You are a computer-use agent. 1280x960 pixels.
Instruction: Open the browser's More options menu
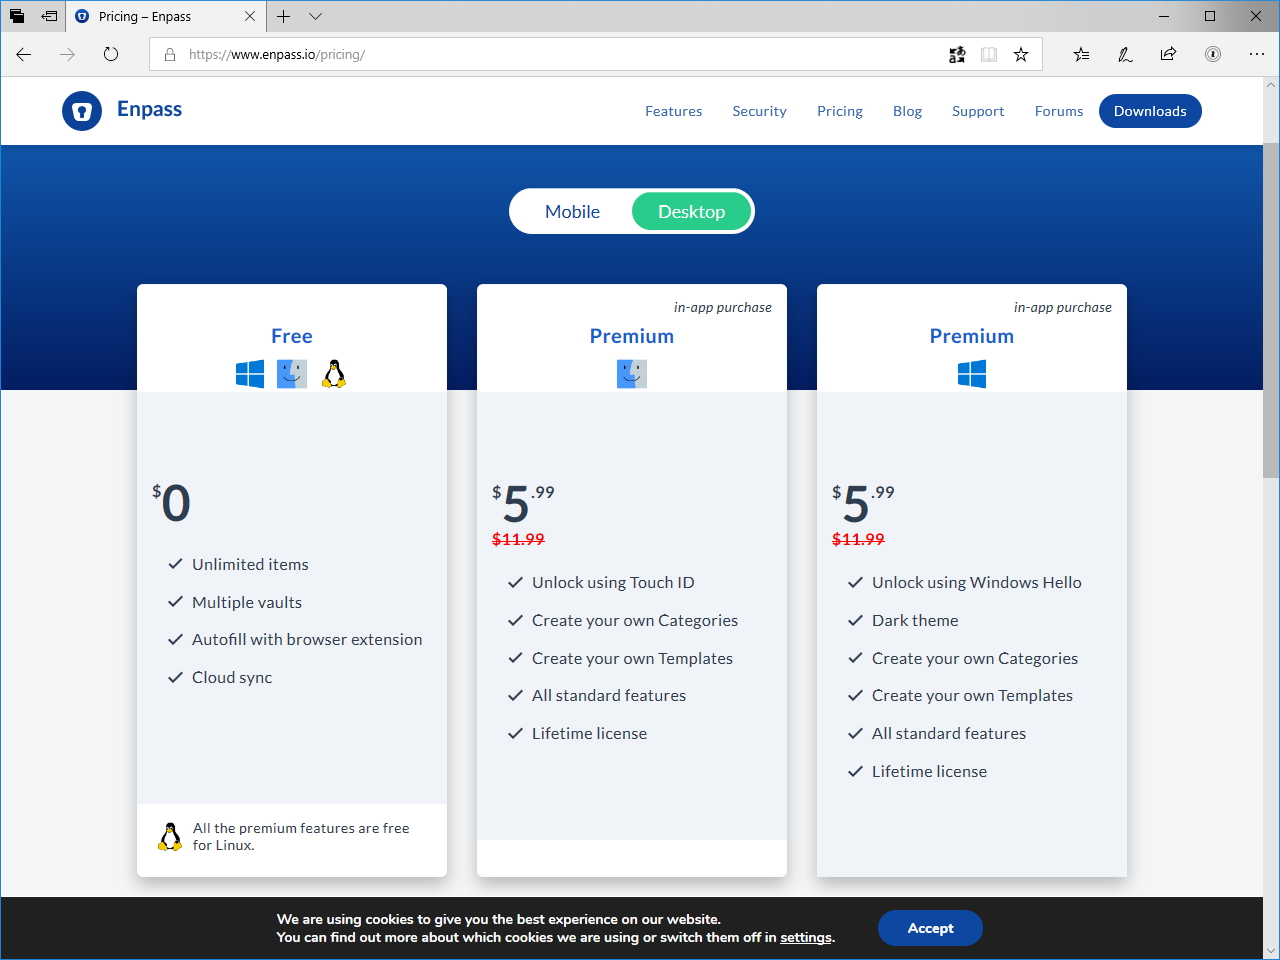(1257, 54)
